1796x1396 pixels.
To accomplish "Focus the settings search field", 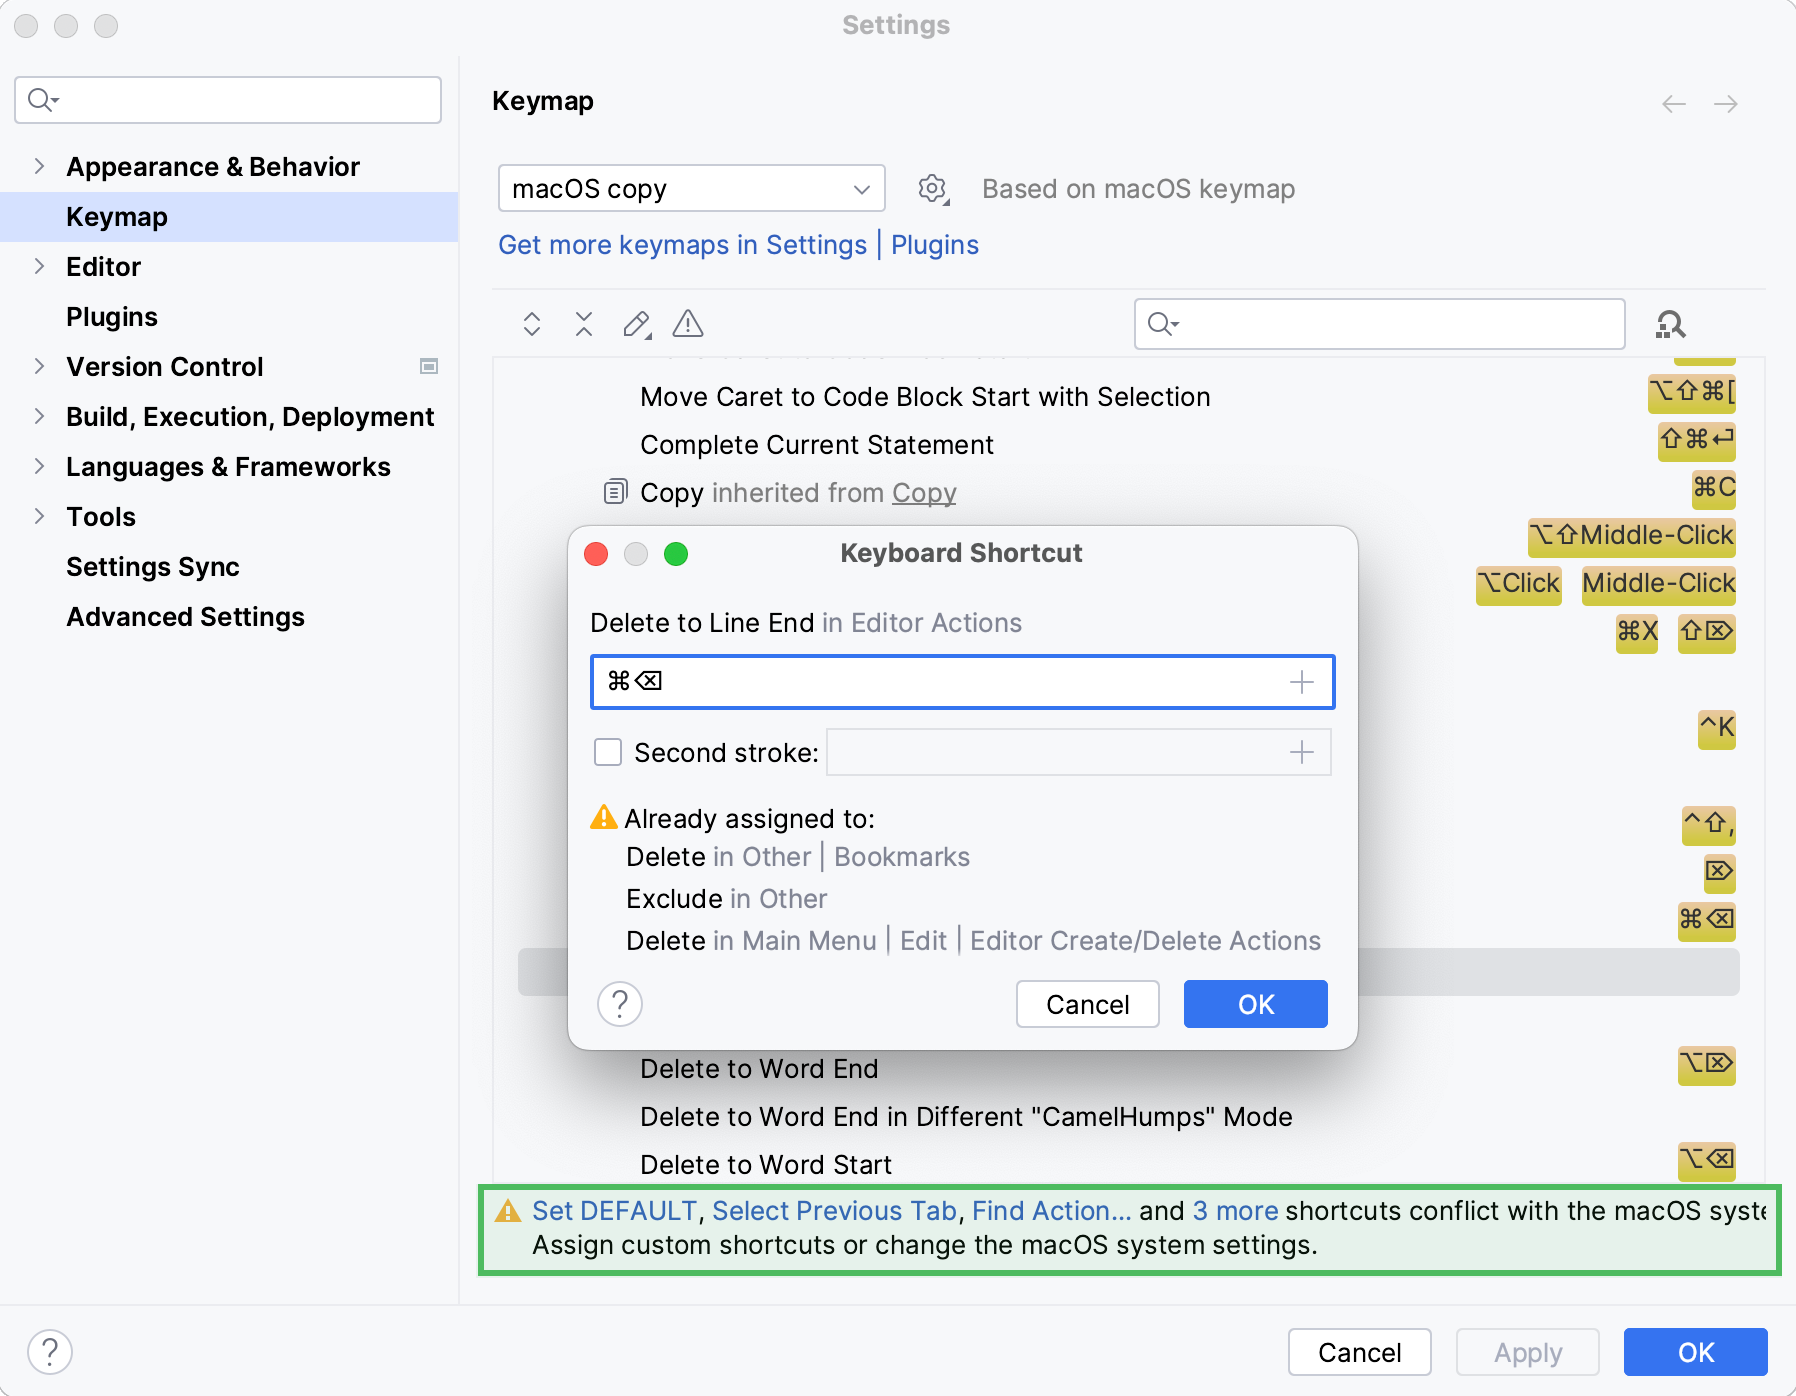I will pos(228,100).
